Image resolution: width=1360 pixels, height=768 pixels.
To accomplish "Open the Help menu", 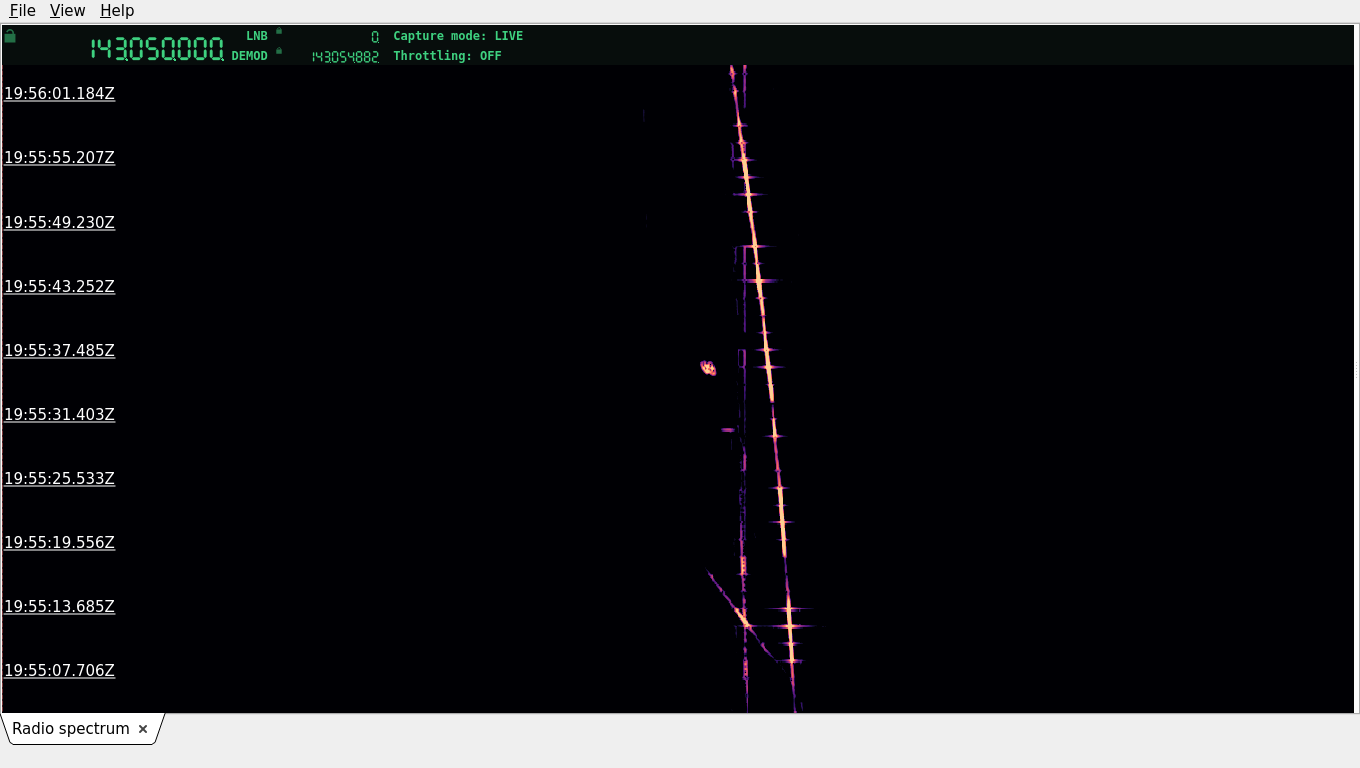I will (117, 10).
